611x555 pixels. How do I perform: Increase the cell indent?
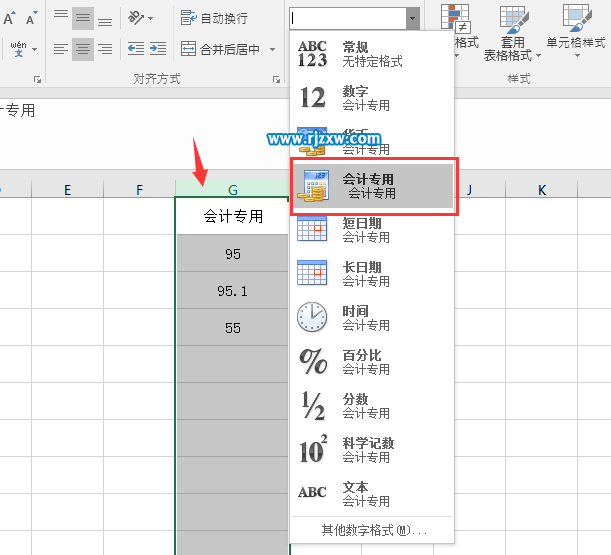tap(158, 49)
